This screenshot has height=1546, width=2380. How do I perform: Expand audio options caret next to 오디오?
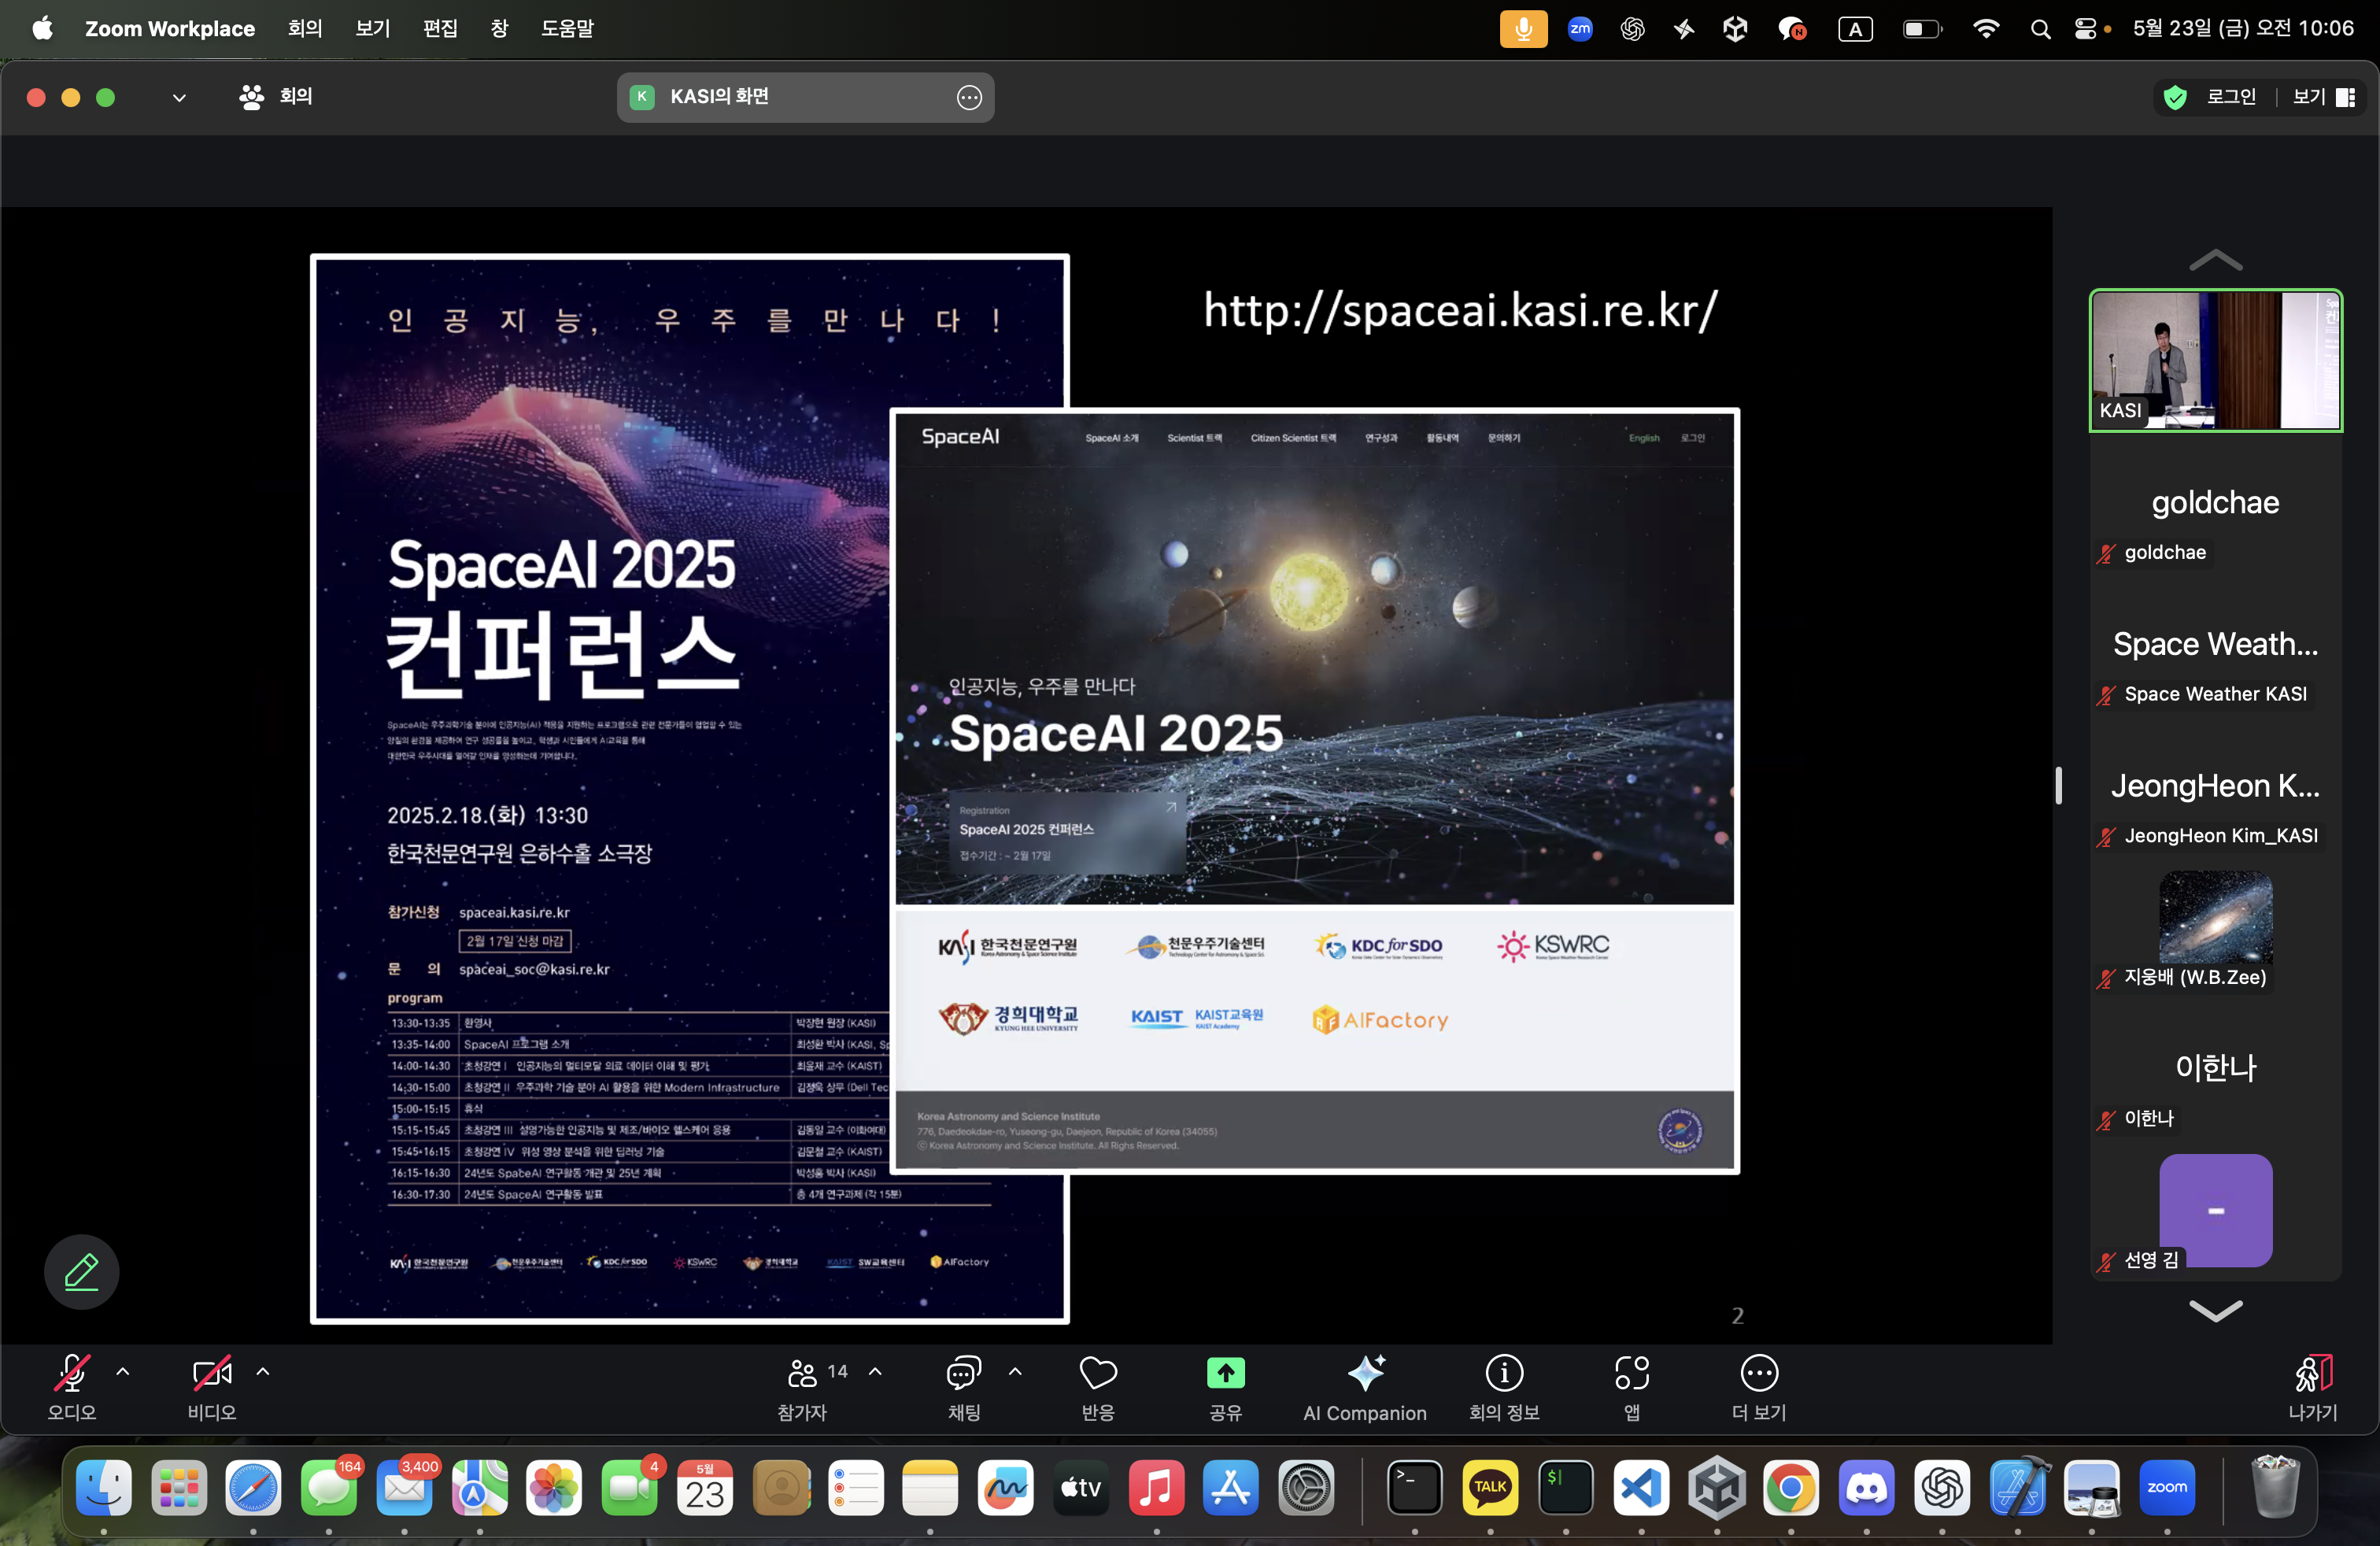(x=123, y=1372)
